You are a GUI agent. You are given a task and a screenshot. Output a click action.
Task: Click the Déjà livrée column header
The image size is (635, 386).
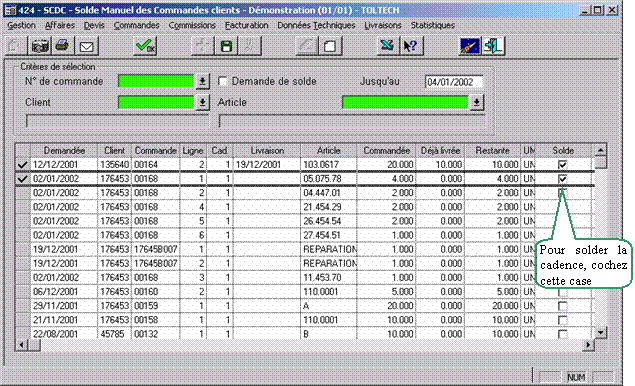click(x=440, y=151)
